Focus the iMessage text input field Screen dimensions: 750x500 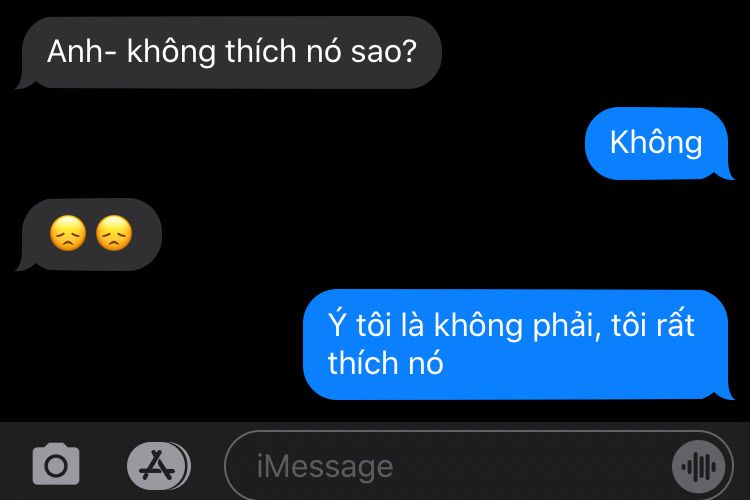click(479, 466)
